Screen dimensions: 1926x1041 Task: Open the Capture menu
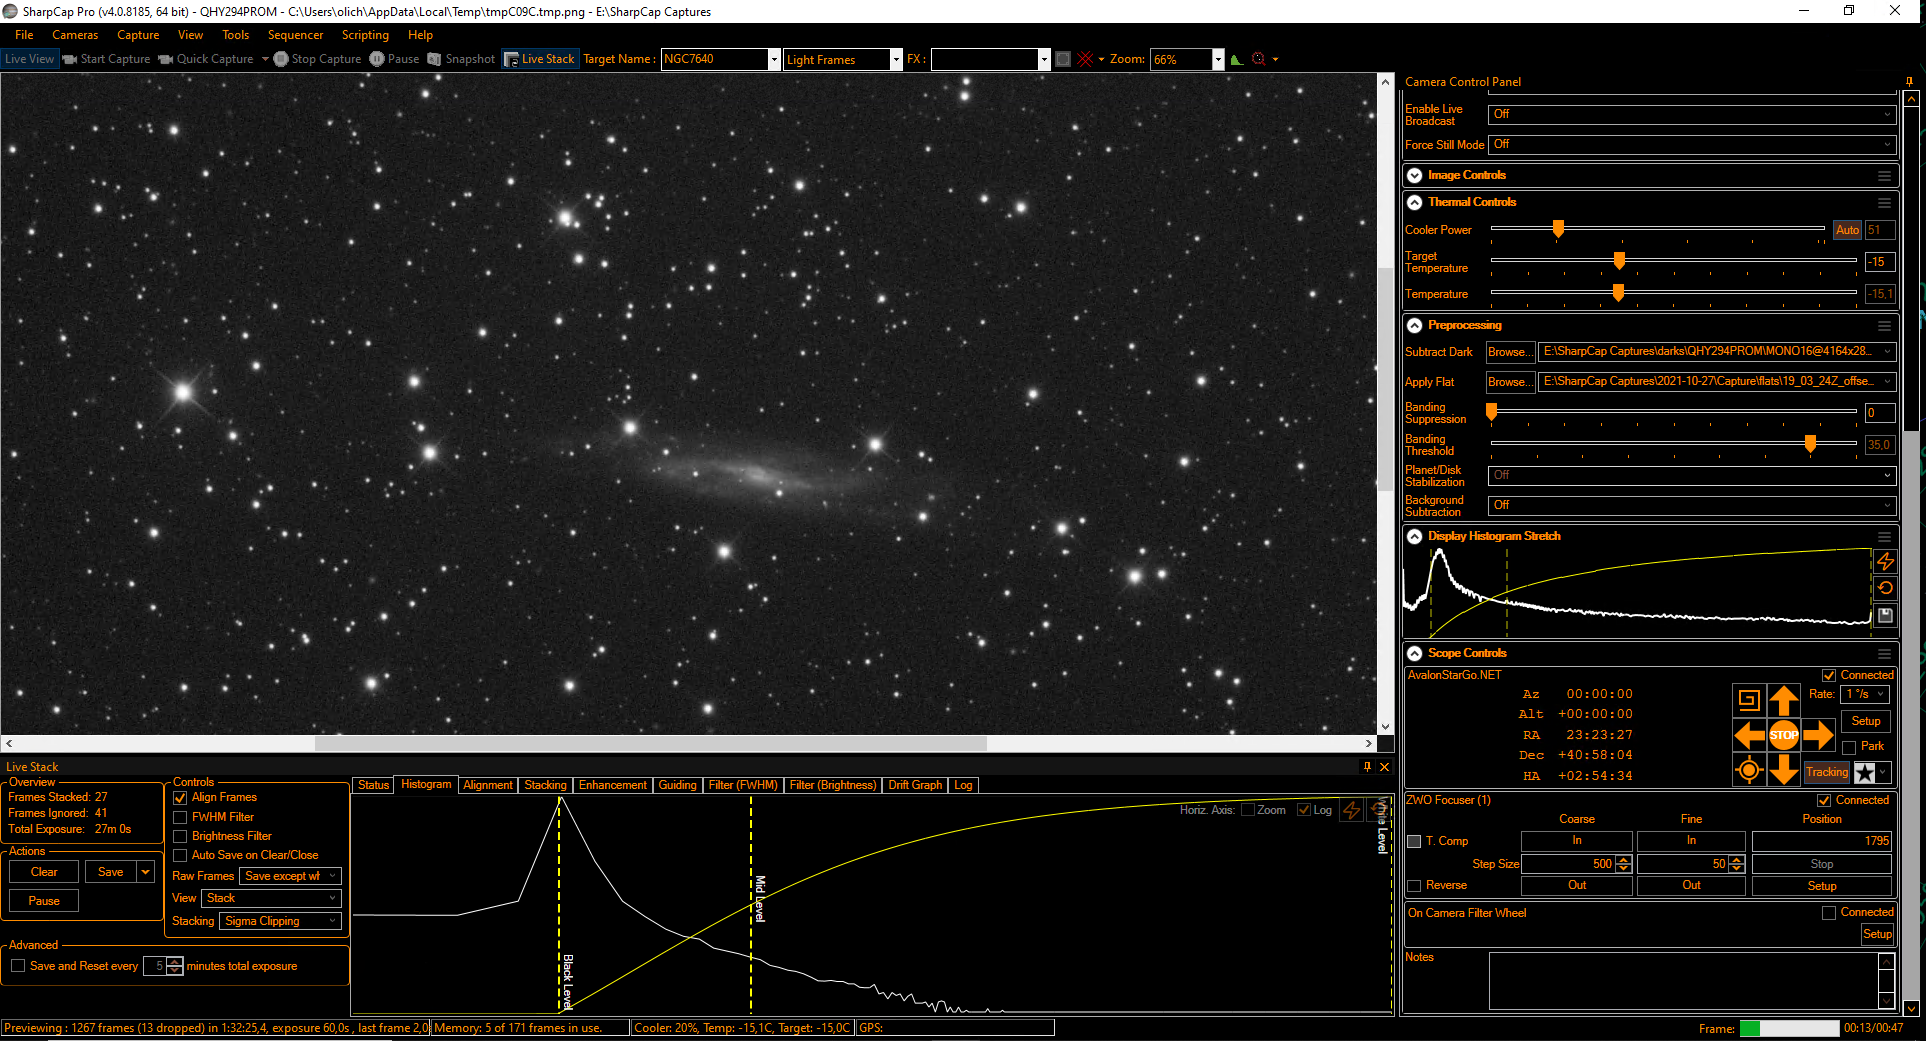click(138, 35)
